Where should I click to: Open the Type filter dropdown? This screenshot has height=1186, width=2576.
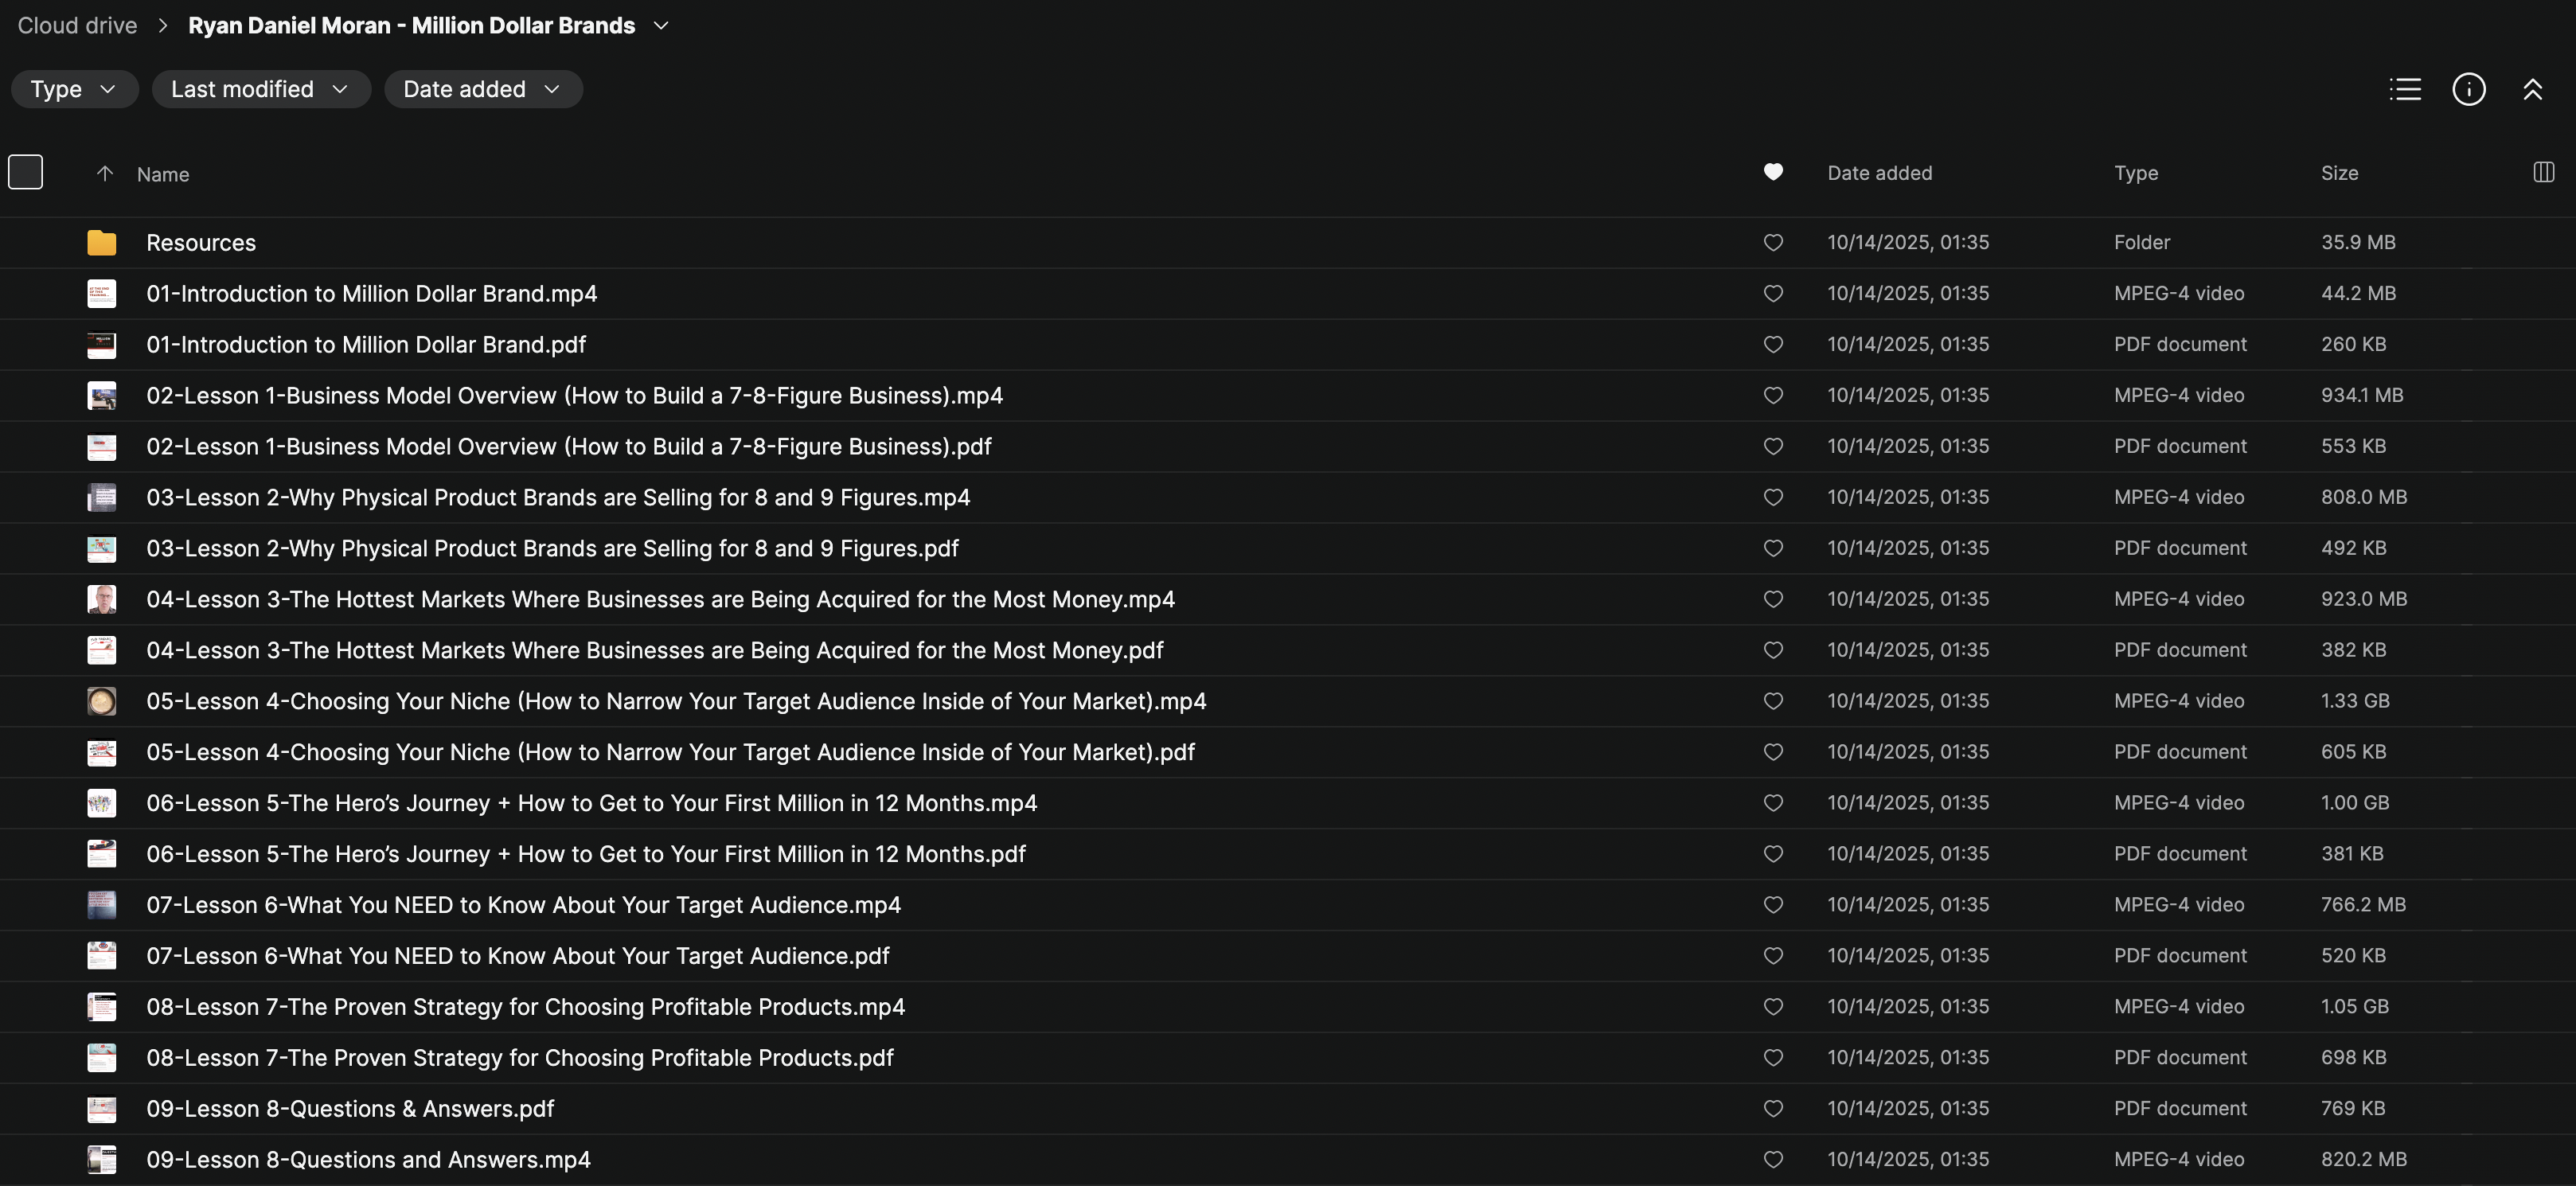coord(74,89)
